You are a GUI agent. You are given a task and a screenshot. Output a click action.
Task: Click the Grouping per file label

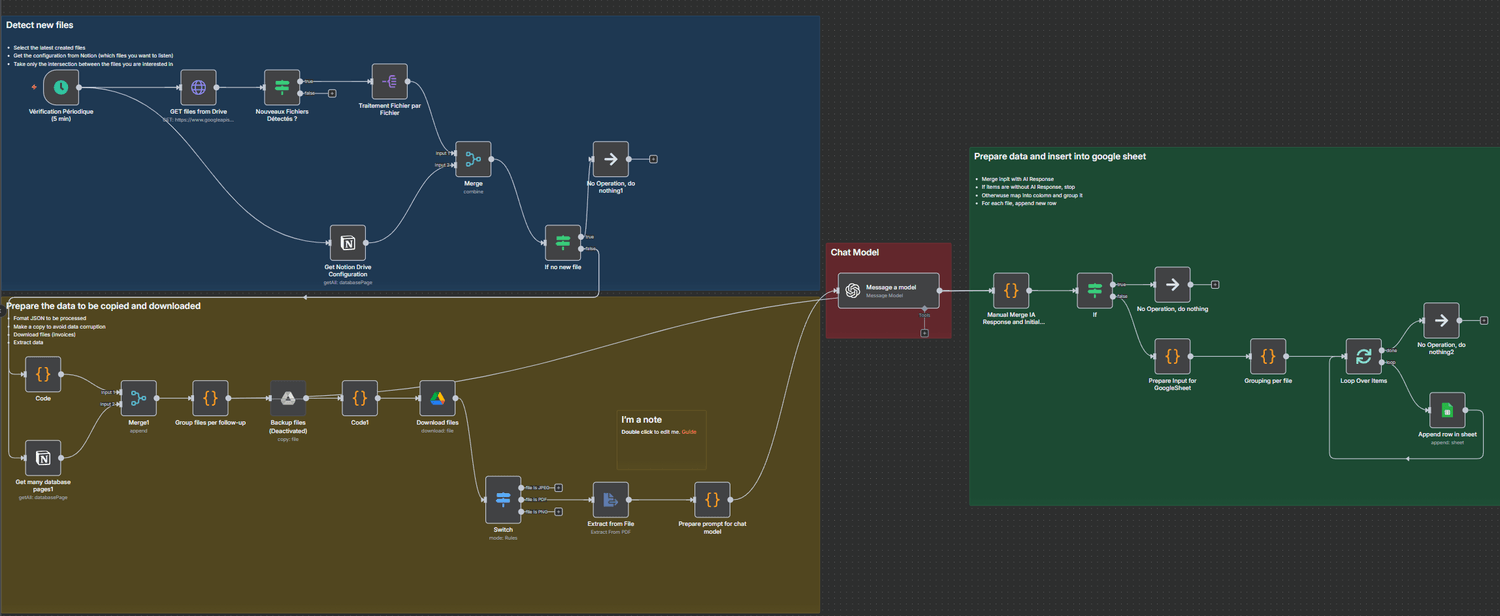[x=1268, y=381]
